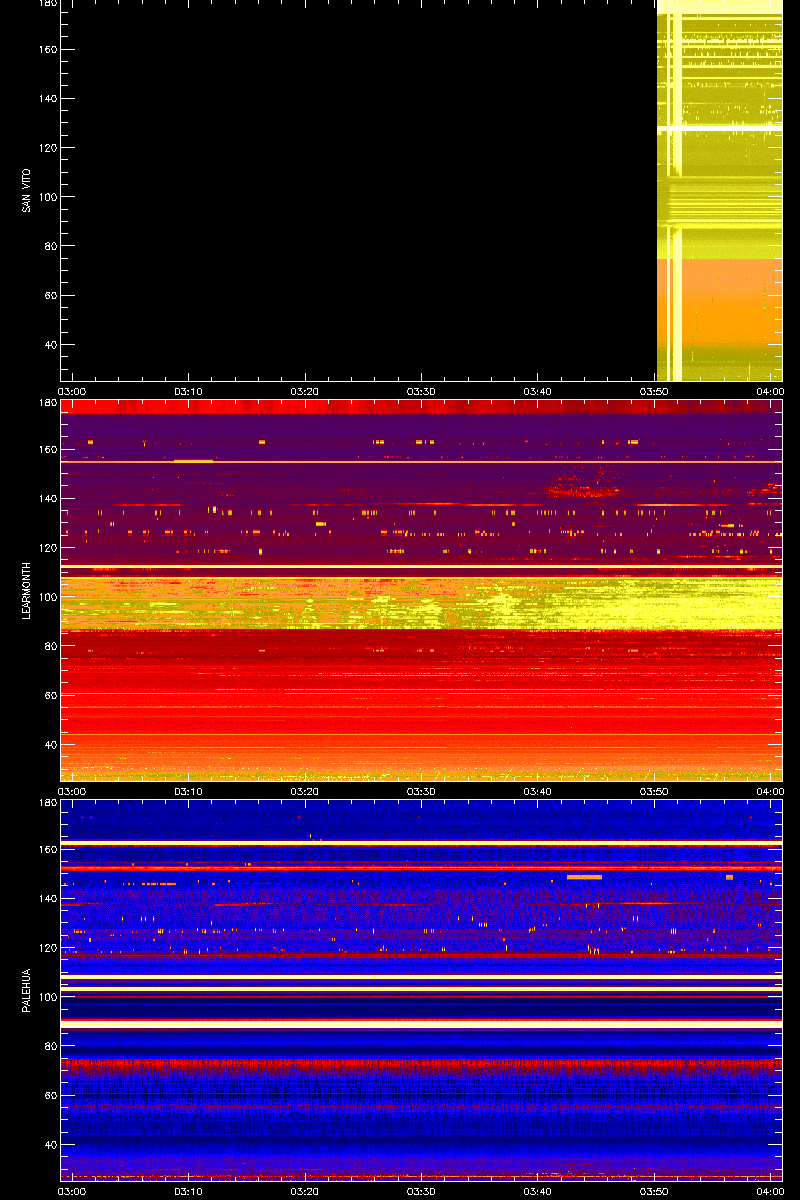This screenshot has width=800, height=1200.
Task: Choose the 100 tick label on Palehua axis
Action: (x=47, y=997)
